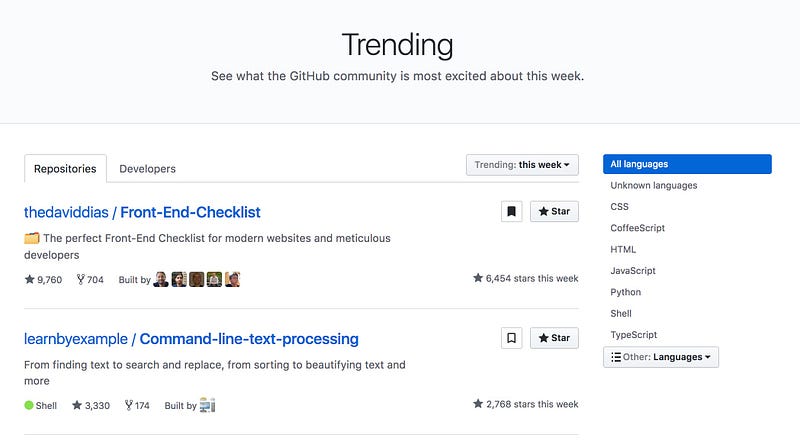Star the Front-End-Checklist repository
Image resolution: width=800 pixels, height=445 pixels.
[554, 211]
